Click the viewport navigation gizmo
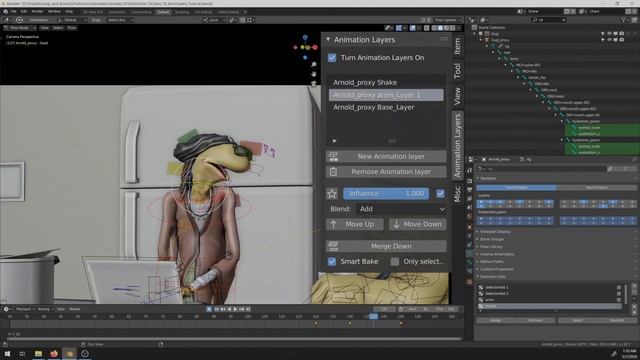 point(305,47)
